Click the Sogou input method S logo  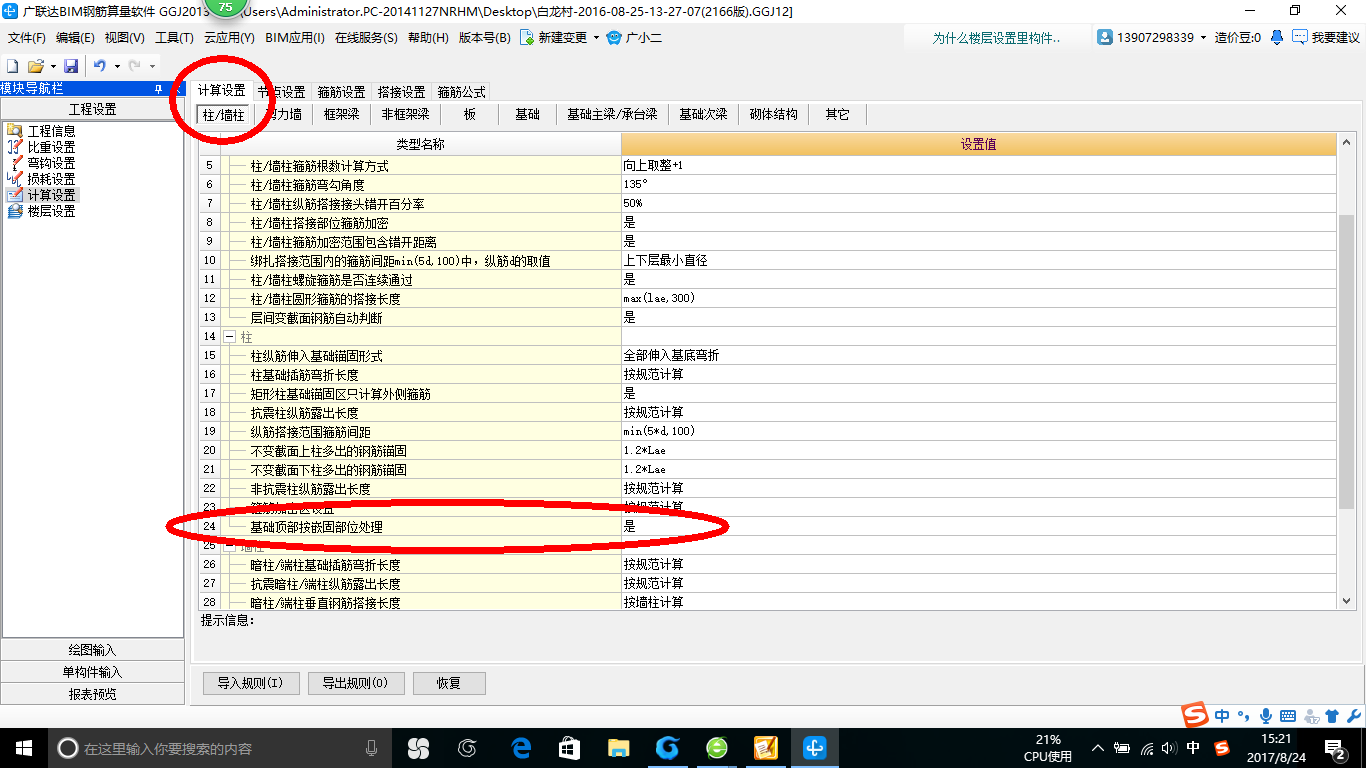[x=1196, y=715]
